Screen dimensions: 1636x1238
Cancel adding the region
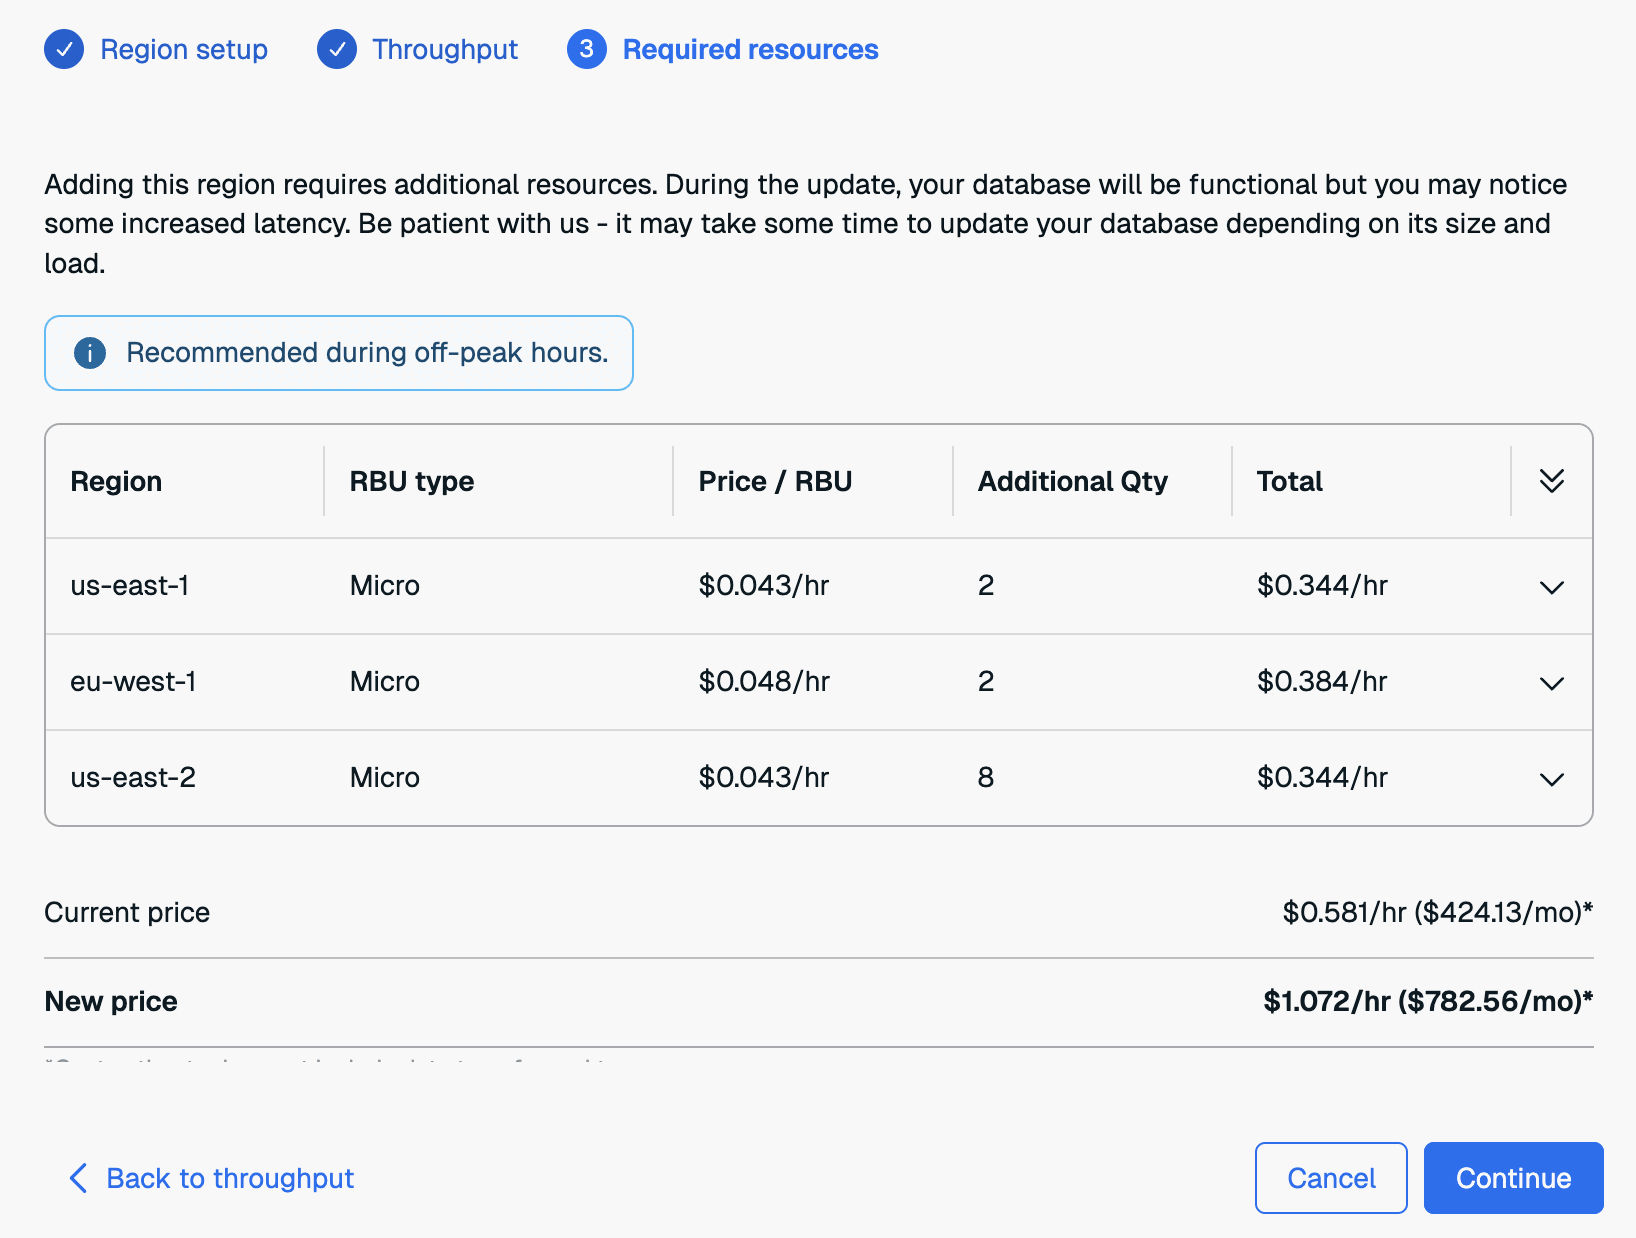pyautogui.click(x=1330, y=1178)
